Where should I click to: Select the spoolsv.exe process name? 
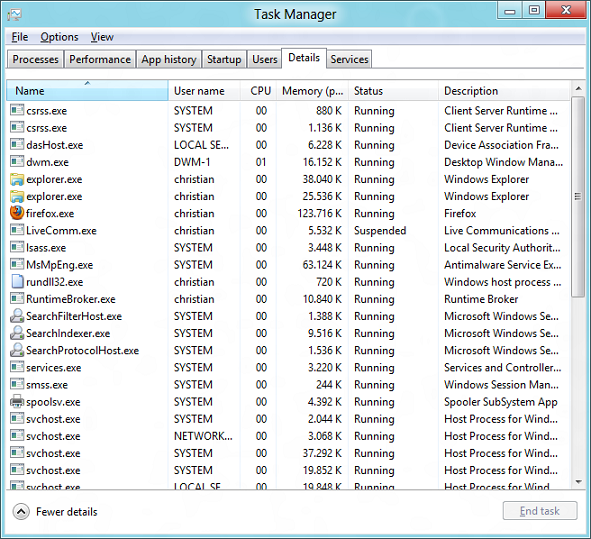coord(53,402)
